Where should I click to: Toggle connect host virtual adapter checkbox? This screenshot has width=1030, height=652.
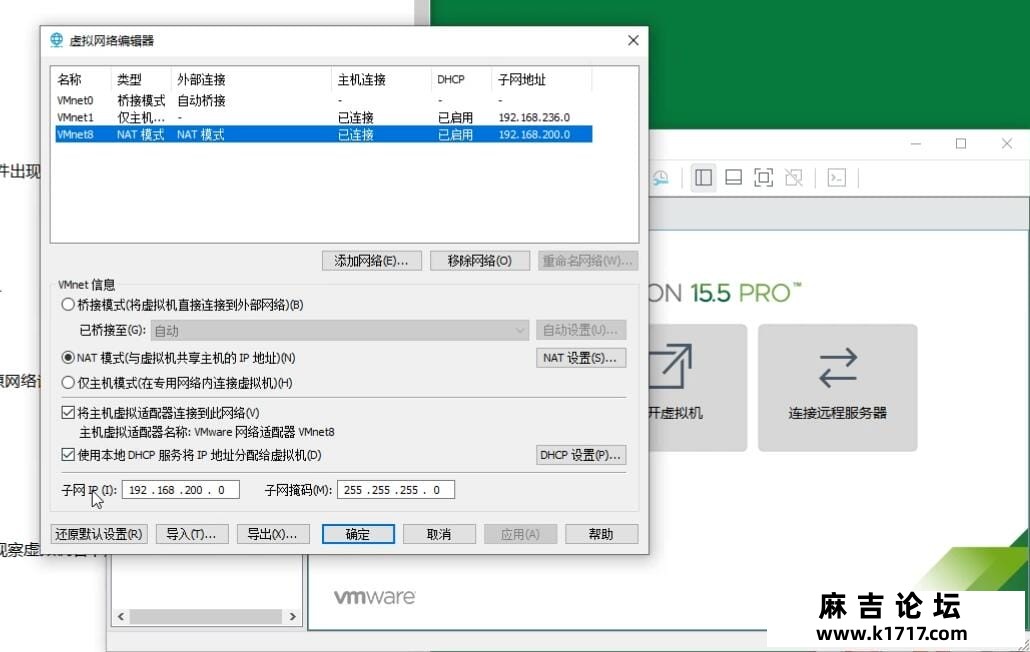click(x=68, y=412)
